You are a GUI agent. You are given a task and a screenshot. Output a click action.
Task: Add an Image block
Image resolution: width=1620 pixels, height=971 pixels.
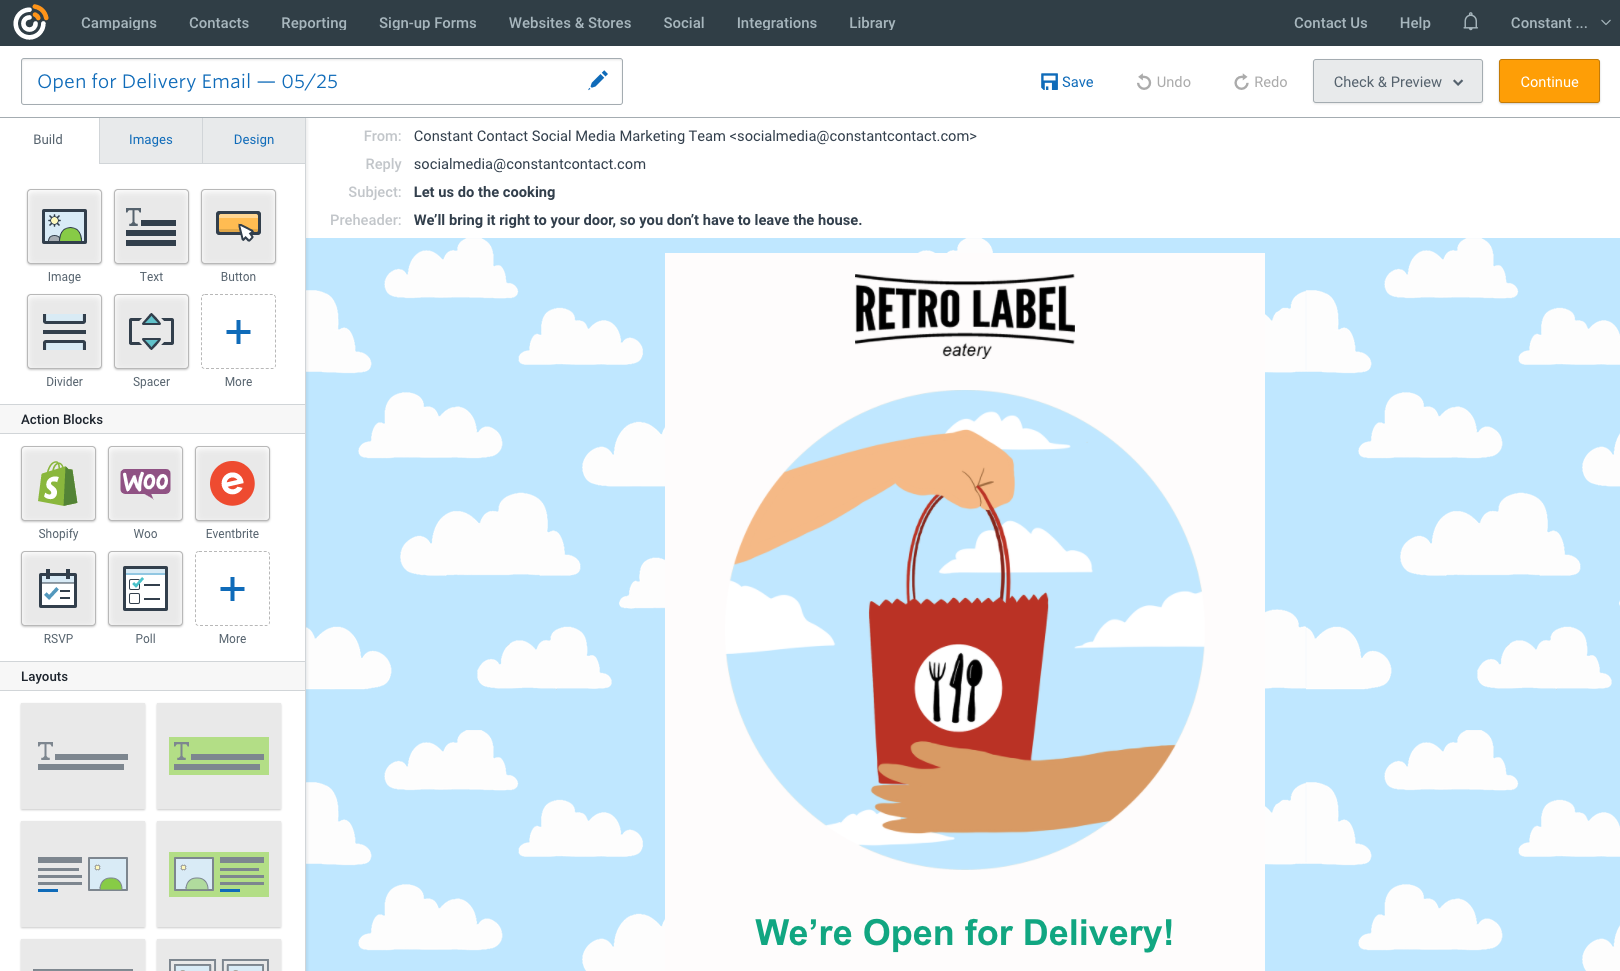tap(64, 226)
